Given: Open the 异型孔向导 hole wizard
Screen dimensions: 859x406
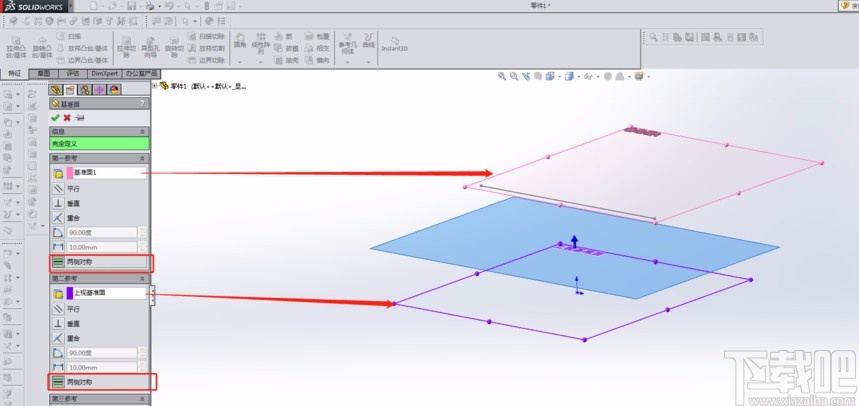Looking at the screenshot, I should [150, 48].
